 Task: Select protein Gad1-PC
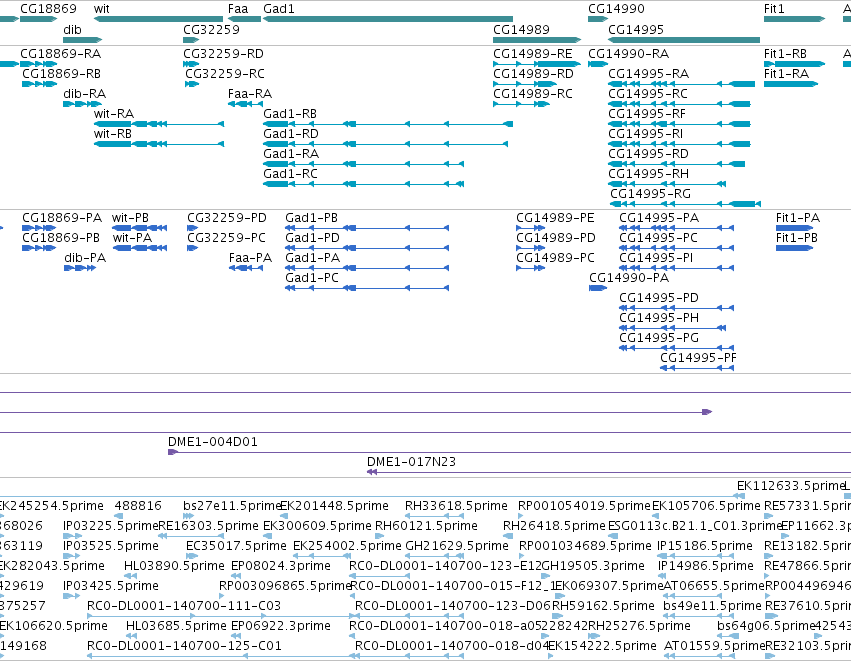(x=367, y=288)
